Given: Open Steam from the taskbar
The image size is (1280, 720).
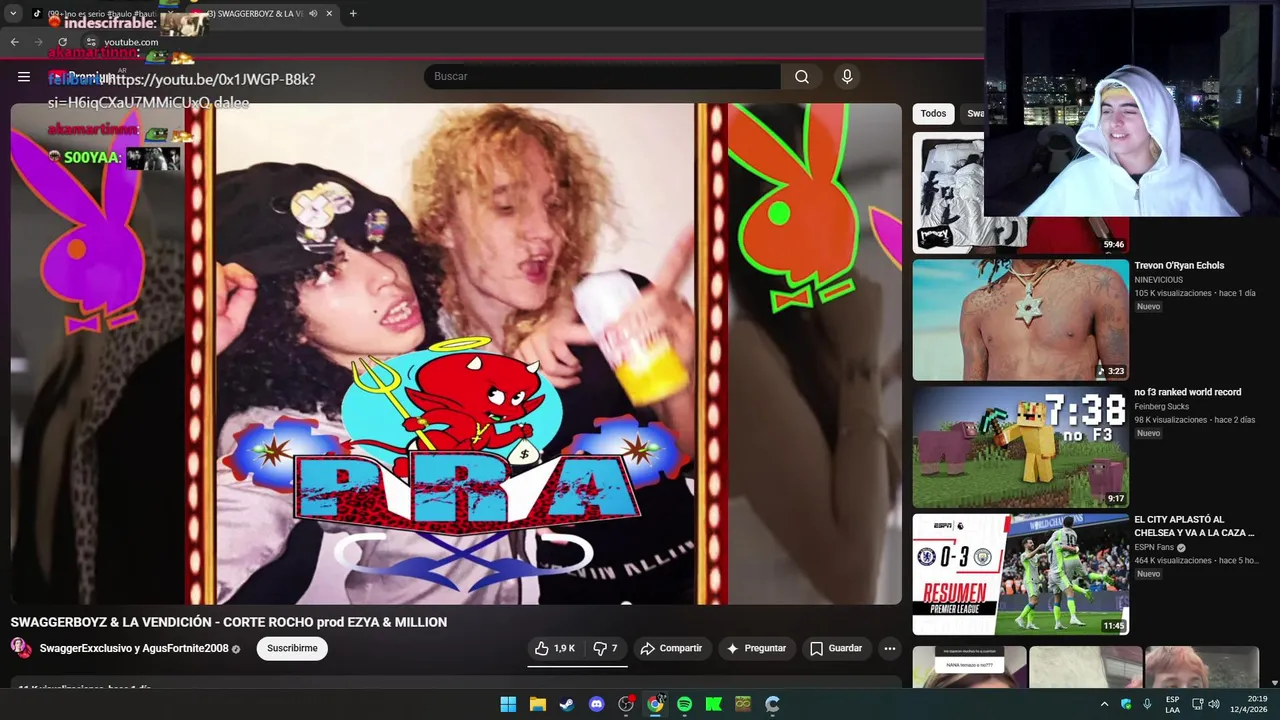Looking at the screenshot, I should [x=567, y=704].
